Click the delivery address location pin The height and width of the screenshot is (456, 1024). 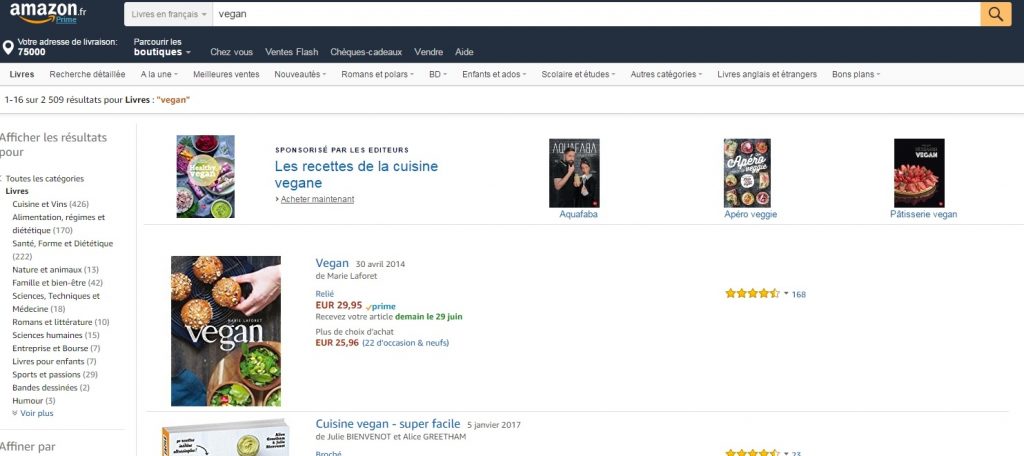click(x=8, y=47)
